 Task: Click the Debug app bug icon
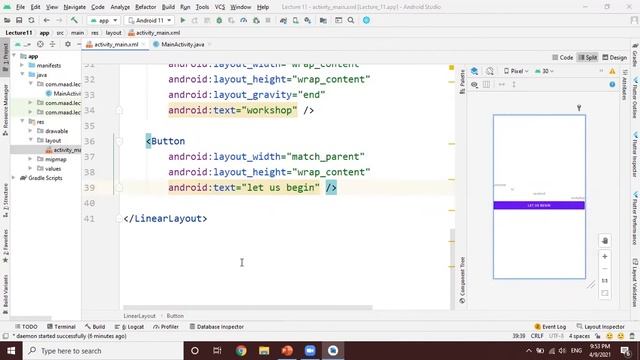pos(219,20)
